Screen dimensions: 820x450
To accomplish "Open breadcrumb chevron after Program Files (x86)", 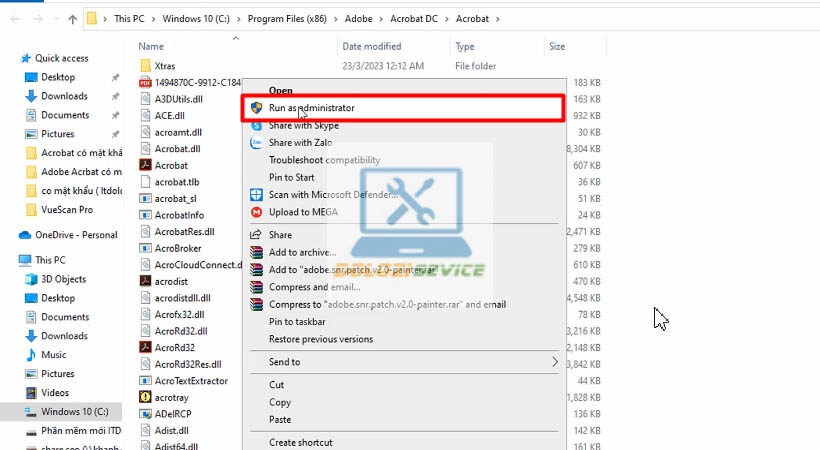I will 335,19.
